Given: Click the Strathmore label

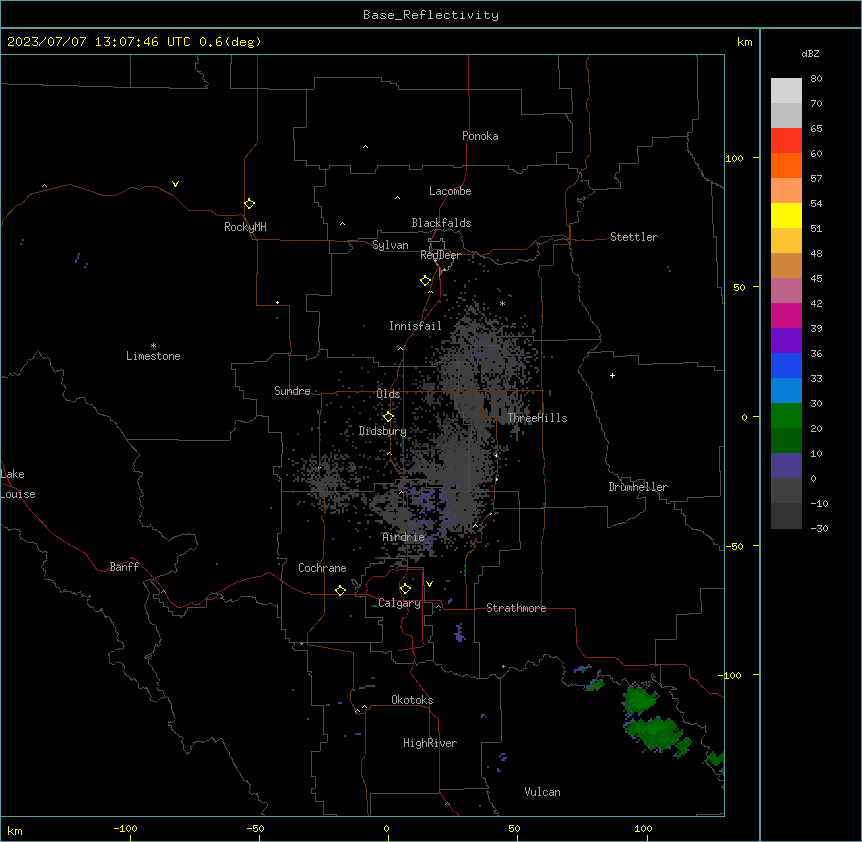Looking at the screenshot, I should pos(516,608).
